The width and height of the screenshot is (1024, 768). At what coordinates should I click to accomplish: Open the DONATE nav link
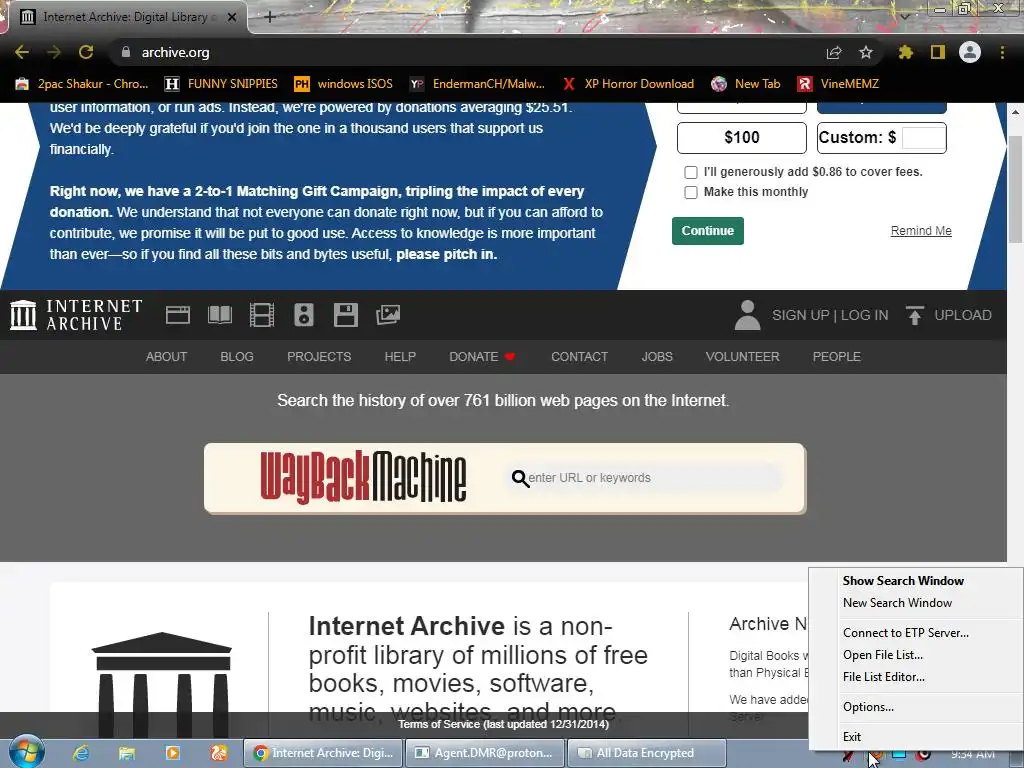482,357
